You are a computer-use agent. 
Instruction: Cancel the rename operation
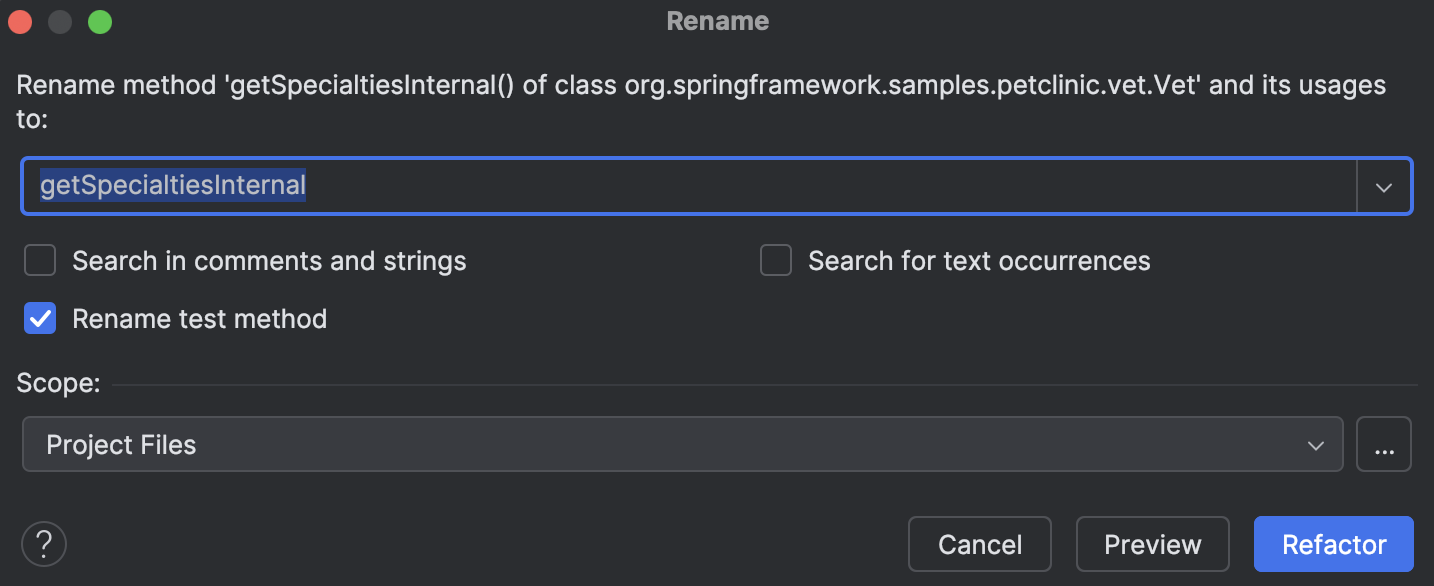(979, 543)
